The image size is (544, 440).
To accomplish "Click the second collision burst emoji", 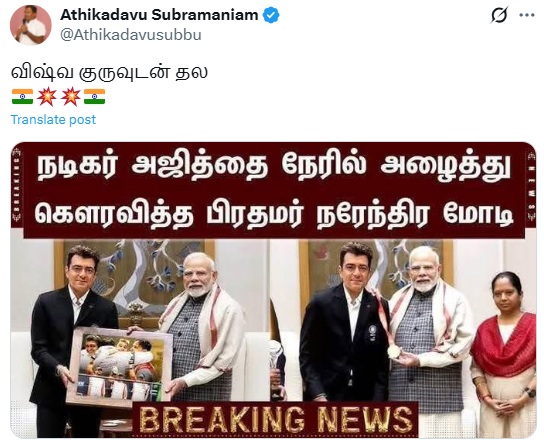I will click(x=70, y=96).
